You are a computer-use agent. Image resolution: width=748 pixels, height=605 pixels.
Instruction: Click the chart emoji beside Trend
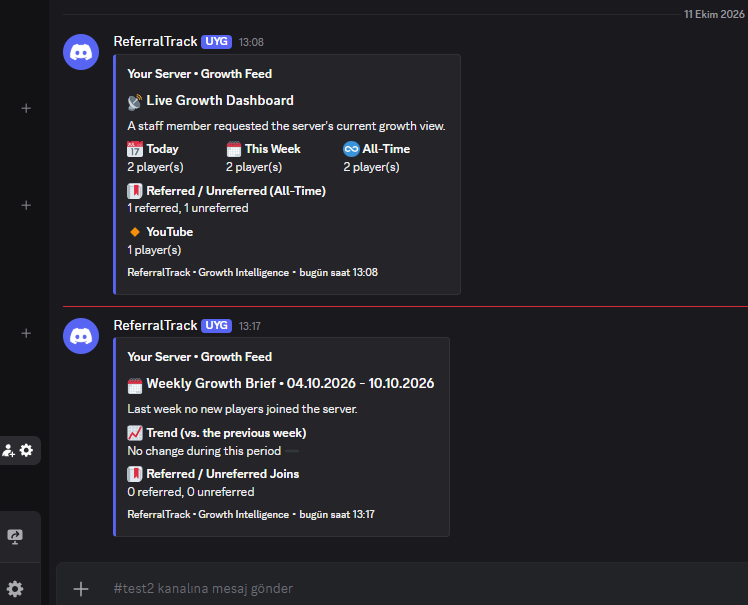(135, 433)
